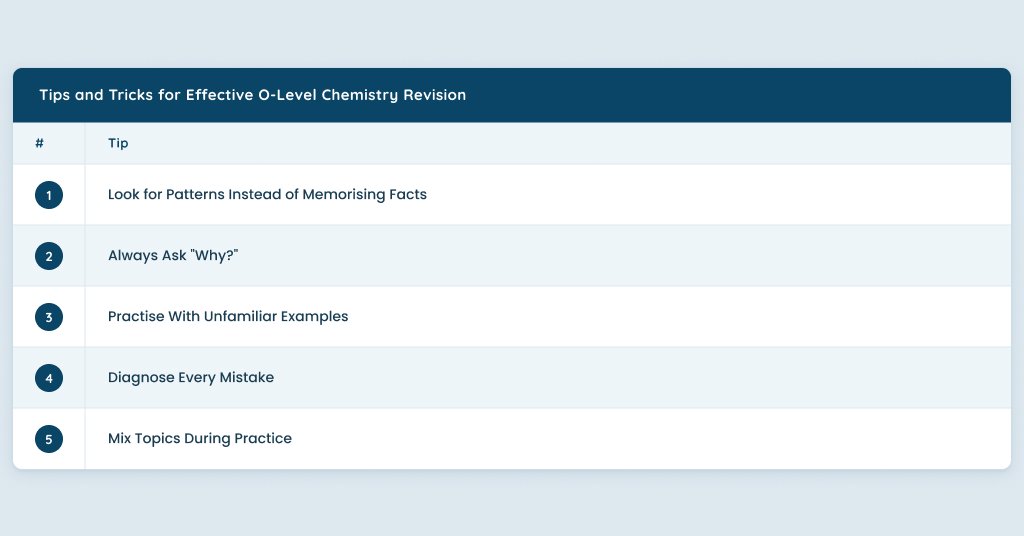Select 'Look for Patterns Instead of Memorising Facts'

click(267, 195)
